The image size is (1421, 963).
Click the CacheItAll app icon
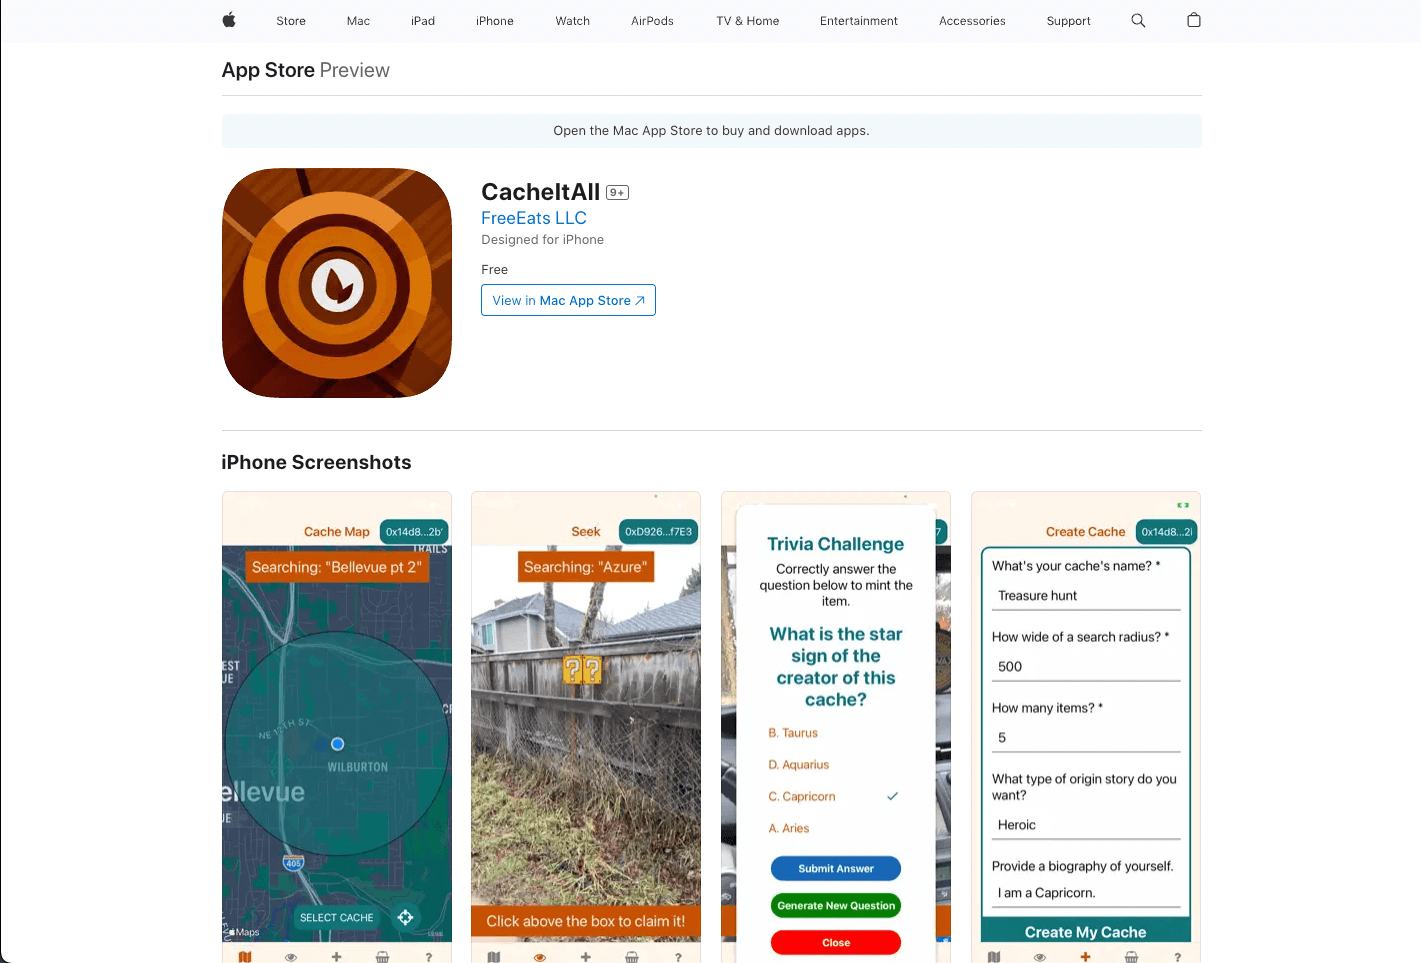337,283
